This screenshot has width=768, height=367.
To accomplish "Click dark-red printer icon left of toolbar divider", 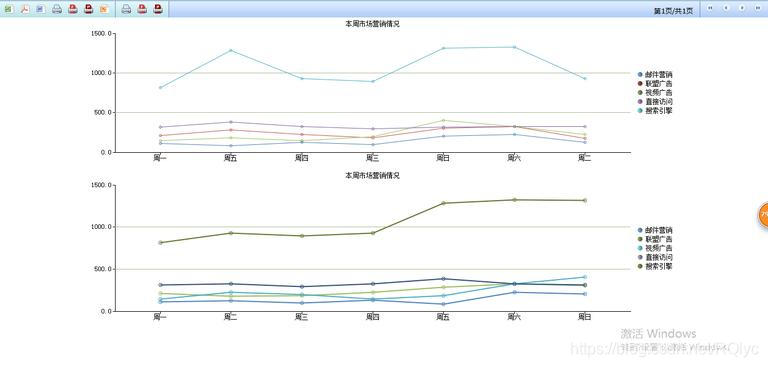I will (89, 9).
